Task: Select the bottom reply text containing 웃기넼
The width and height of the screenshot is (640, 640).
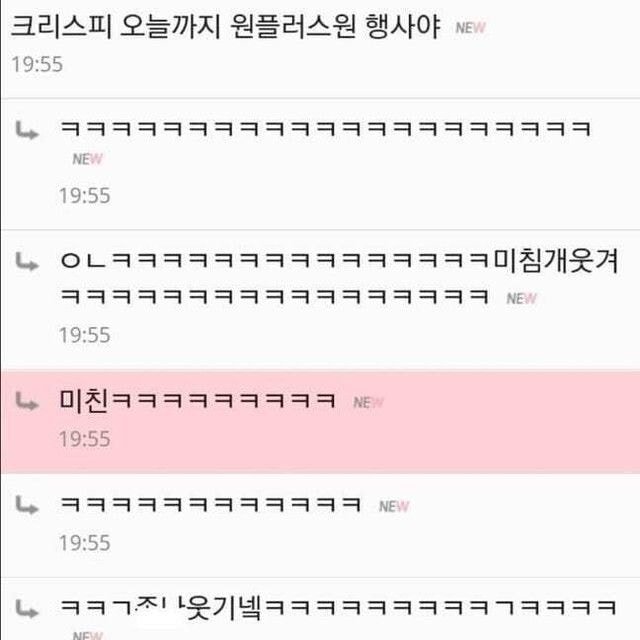Action: (x=338, y=608)
